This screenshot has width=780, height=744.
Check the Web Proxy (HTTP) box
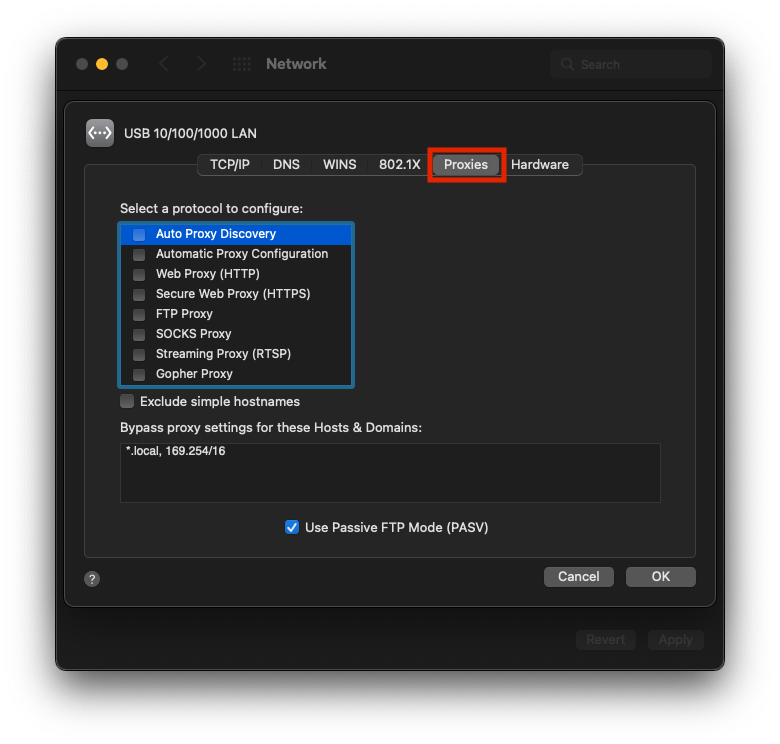(x=139, y=274)
